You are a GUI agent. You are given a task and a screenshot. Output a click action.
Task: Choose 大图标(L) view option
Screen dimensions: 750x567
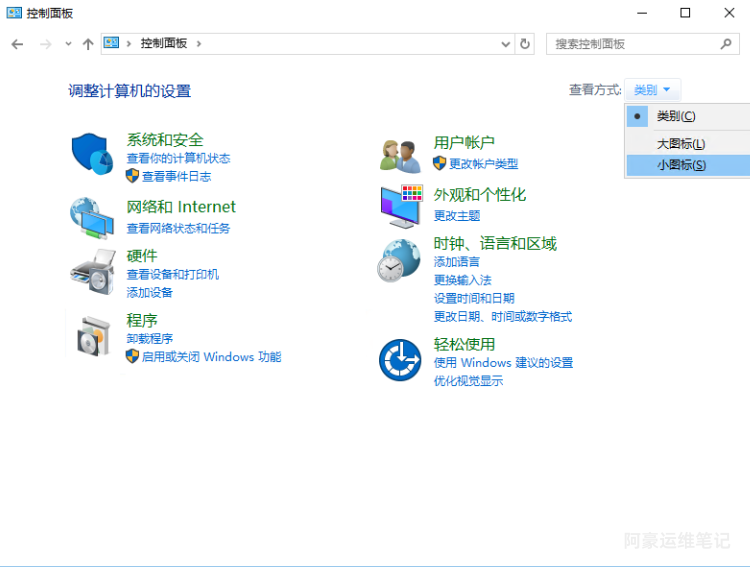681,144
